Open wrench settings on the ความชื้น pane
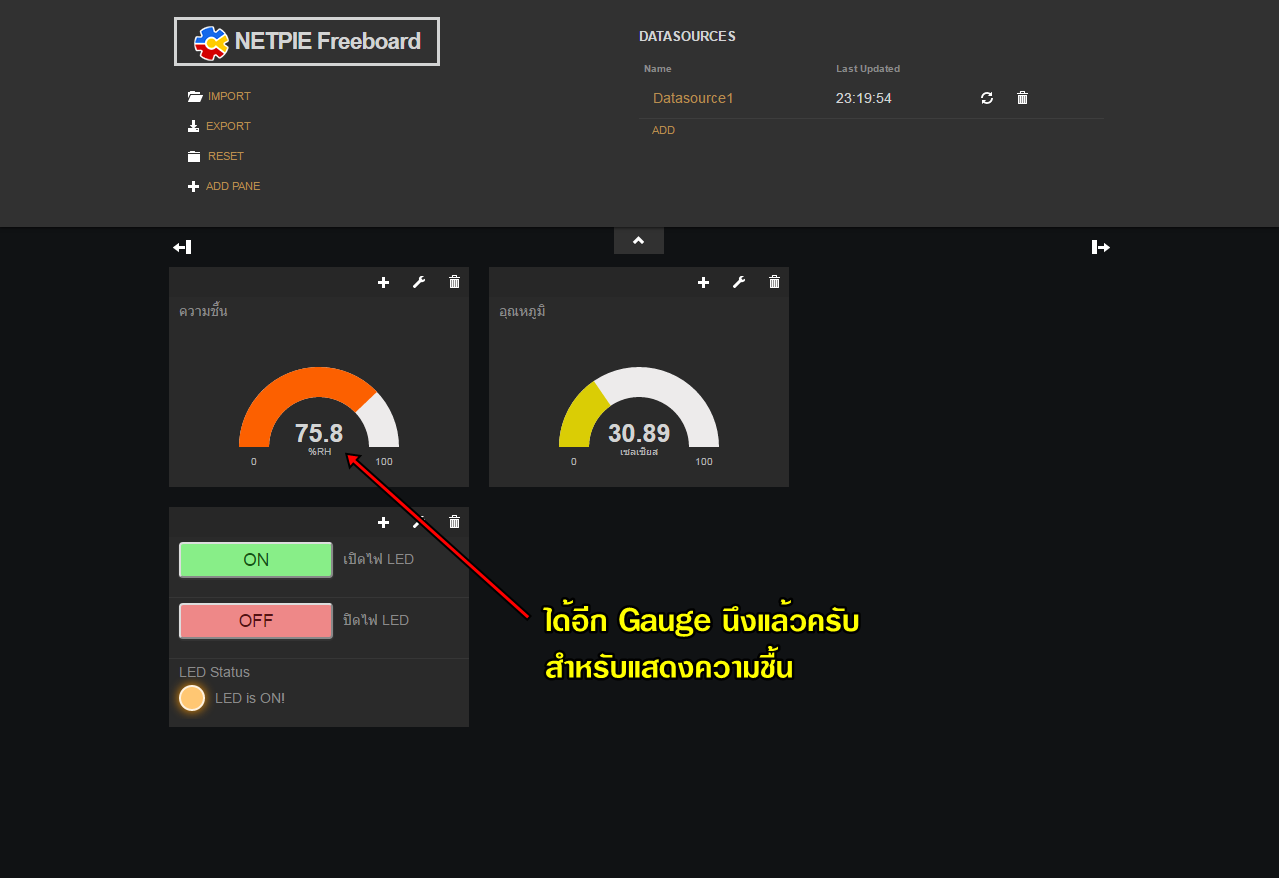Image resolution: width=1279 pixels, height=878 pixels. pos(418,282)
